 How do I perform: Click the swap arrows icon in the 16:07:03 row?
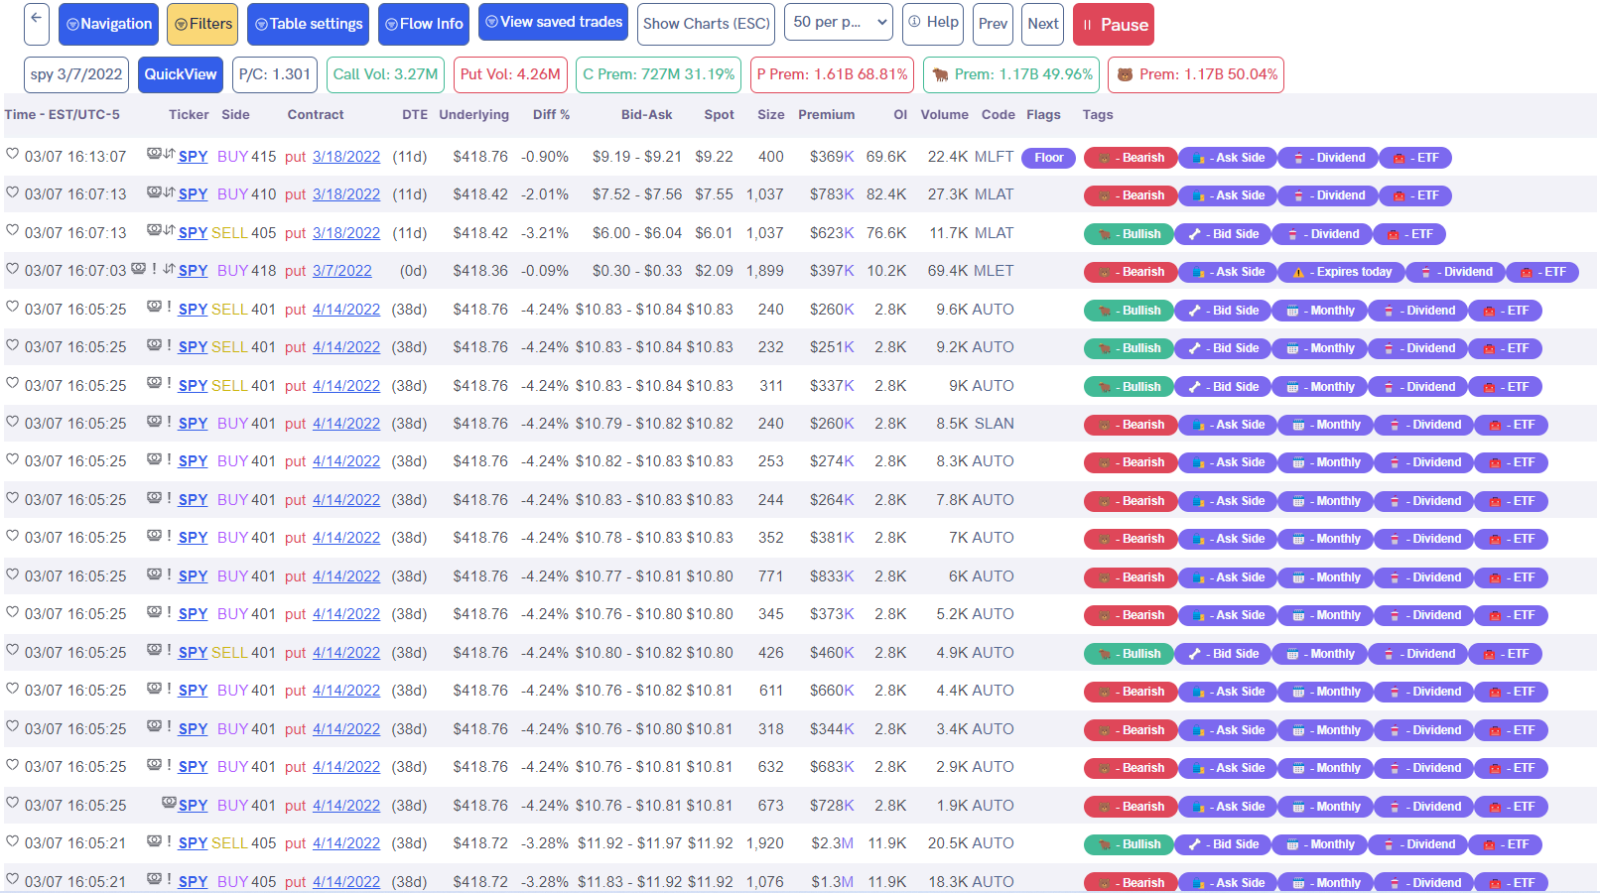169,268
